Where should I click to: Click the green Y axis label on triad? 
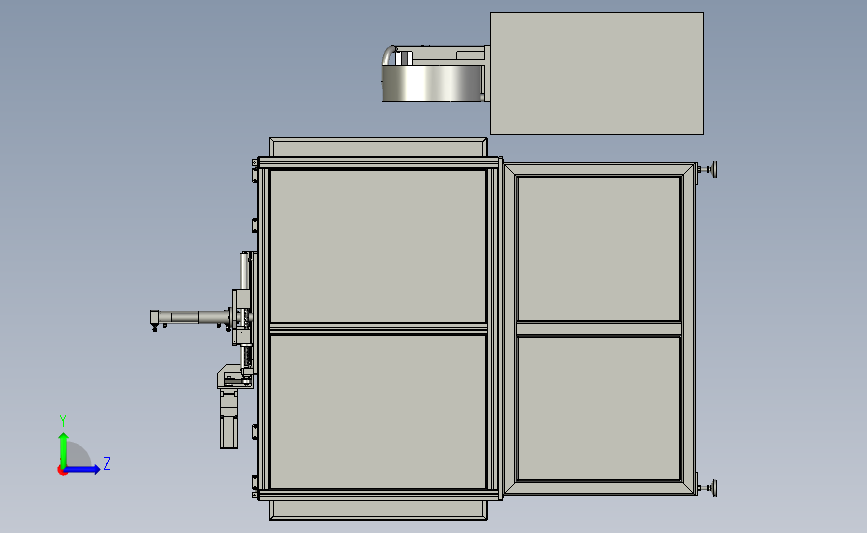63,421
